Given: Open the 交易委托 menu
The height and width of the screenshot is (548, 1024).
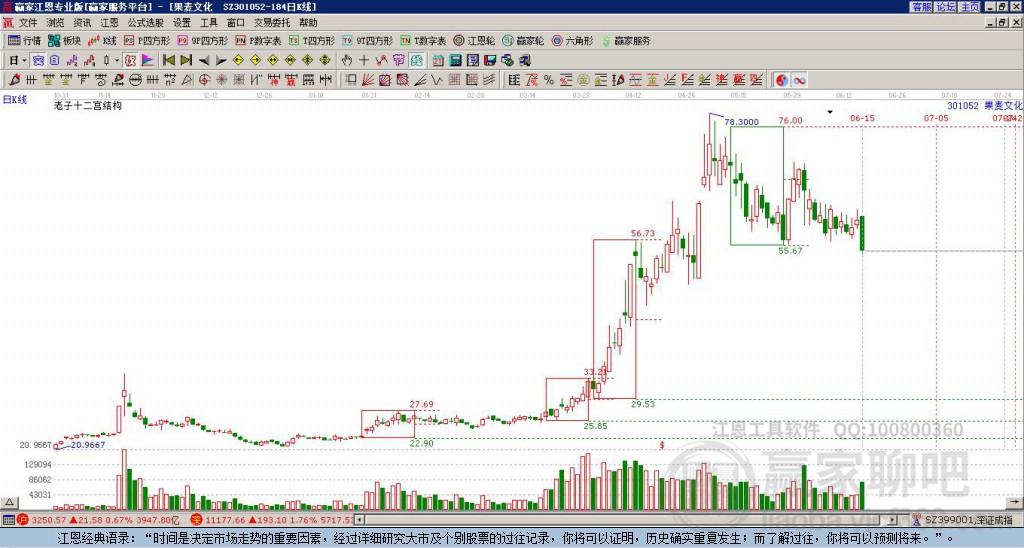Looking at the screenshot, I should [x=272, y=23].
